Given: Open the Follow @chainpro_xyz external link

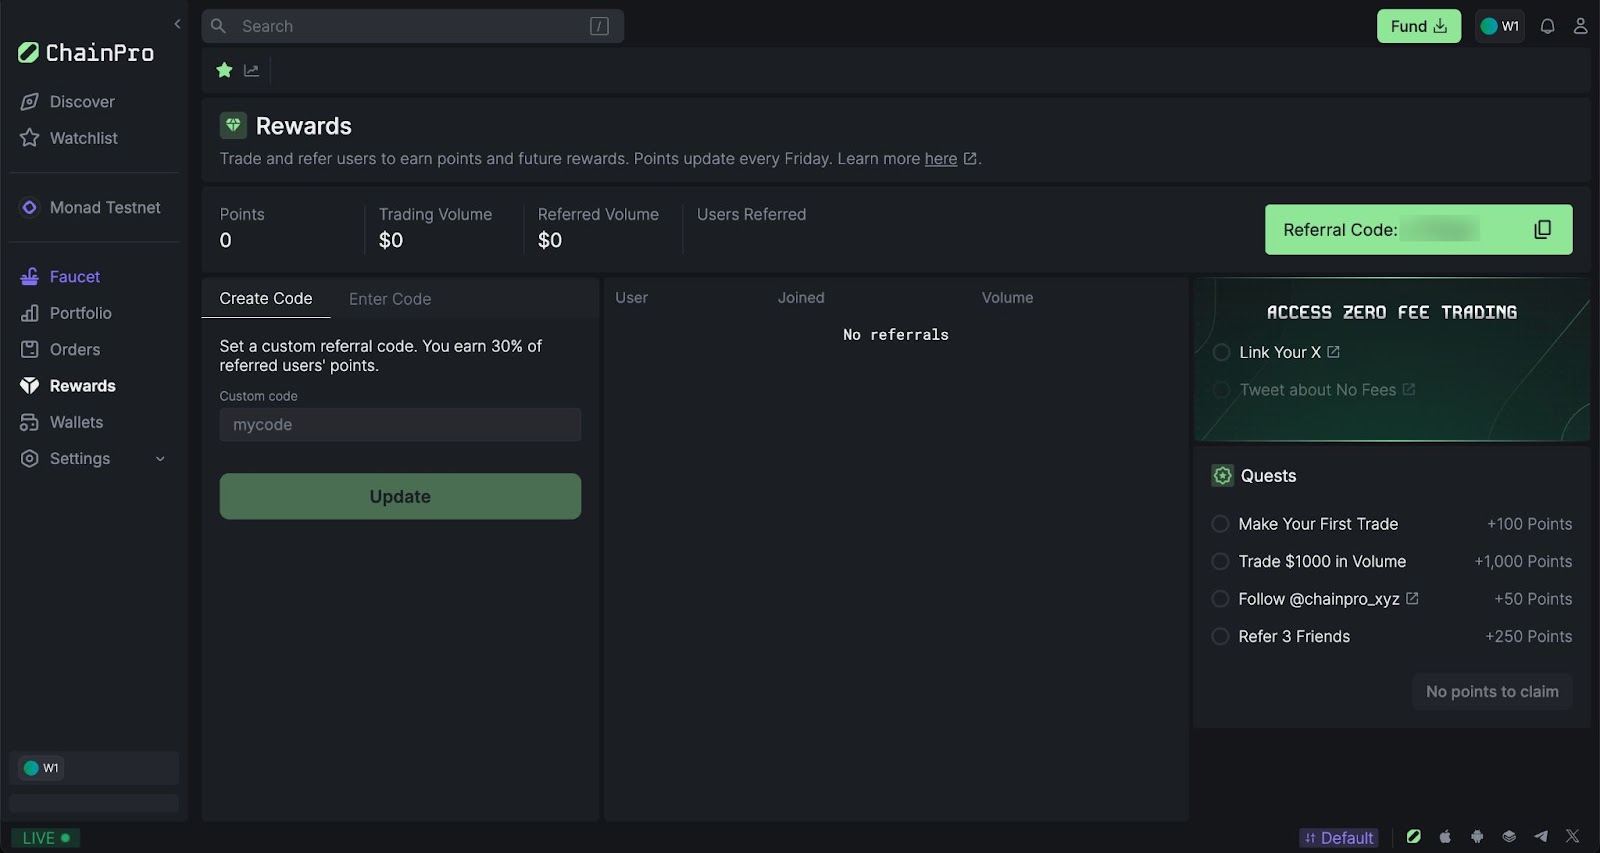Looking at the screenshot, I should (x=1412, y=598).
